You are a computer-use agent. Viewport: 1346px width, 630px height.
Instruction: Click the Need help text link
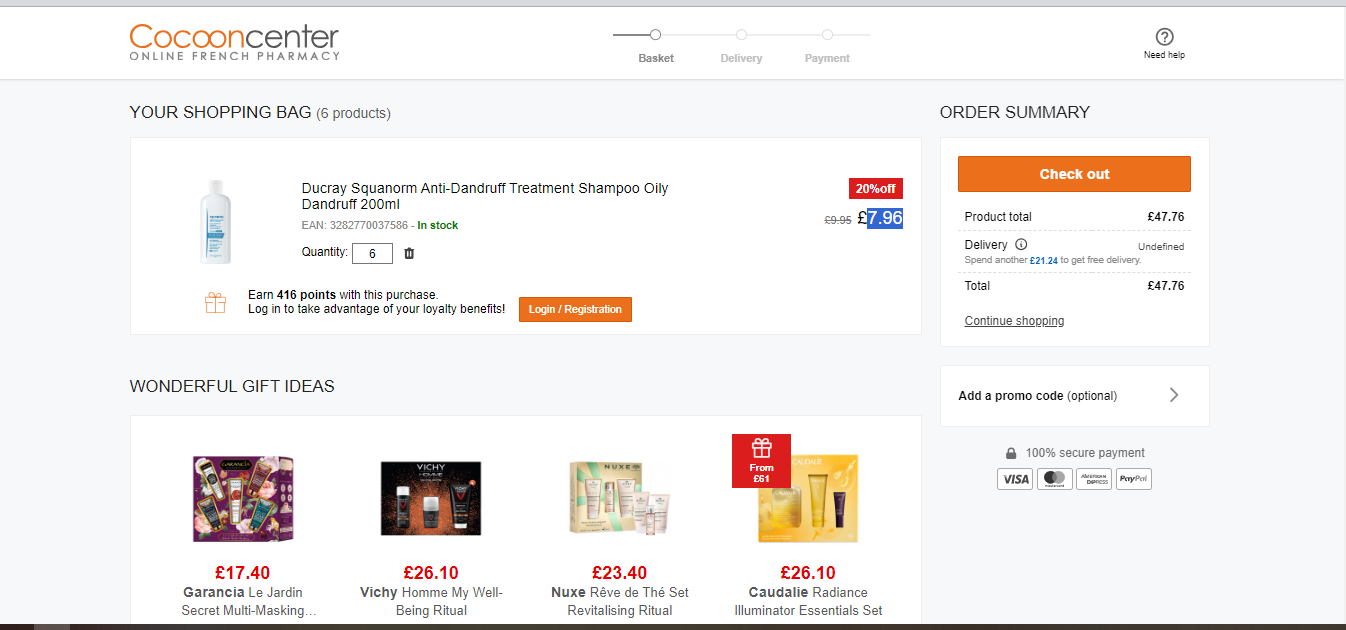pyautogui.click(x=1164, y=55)
